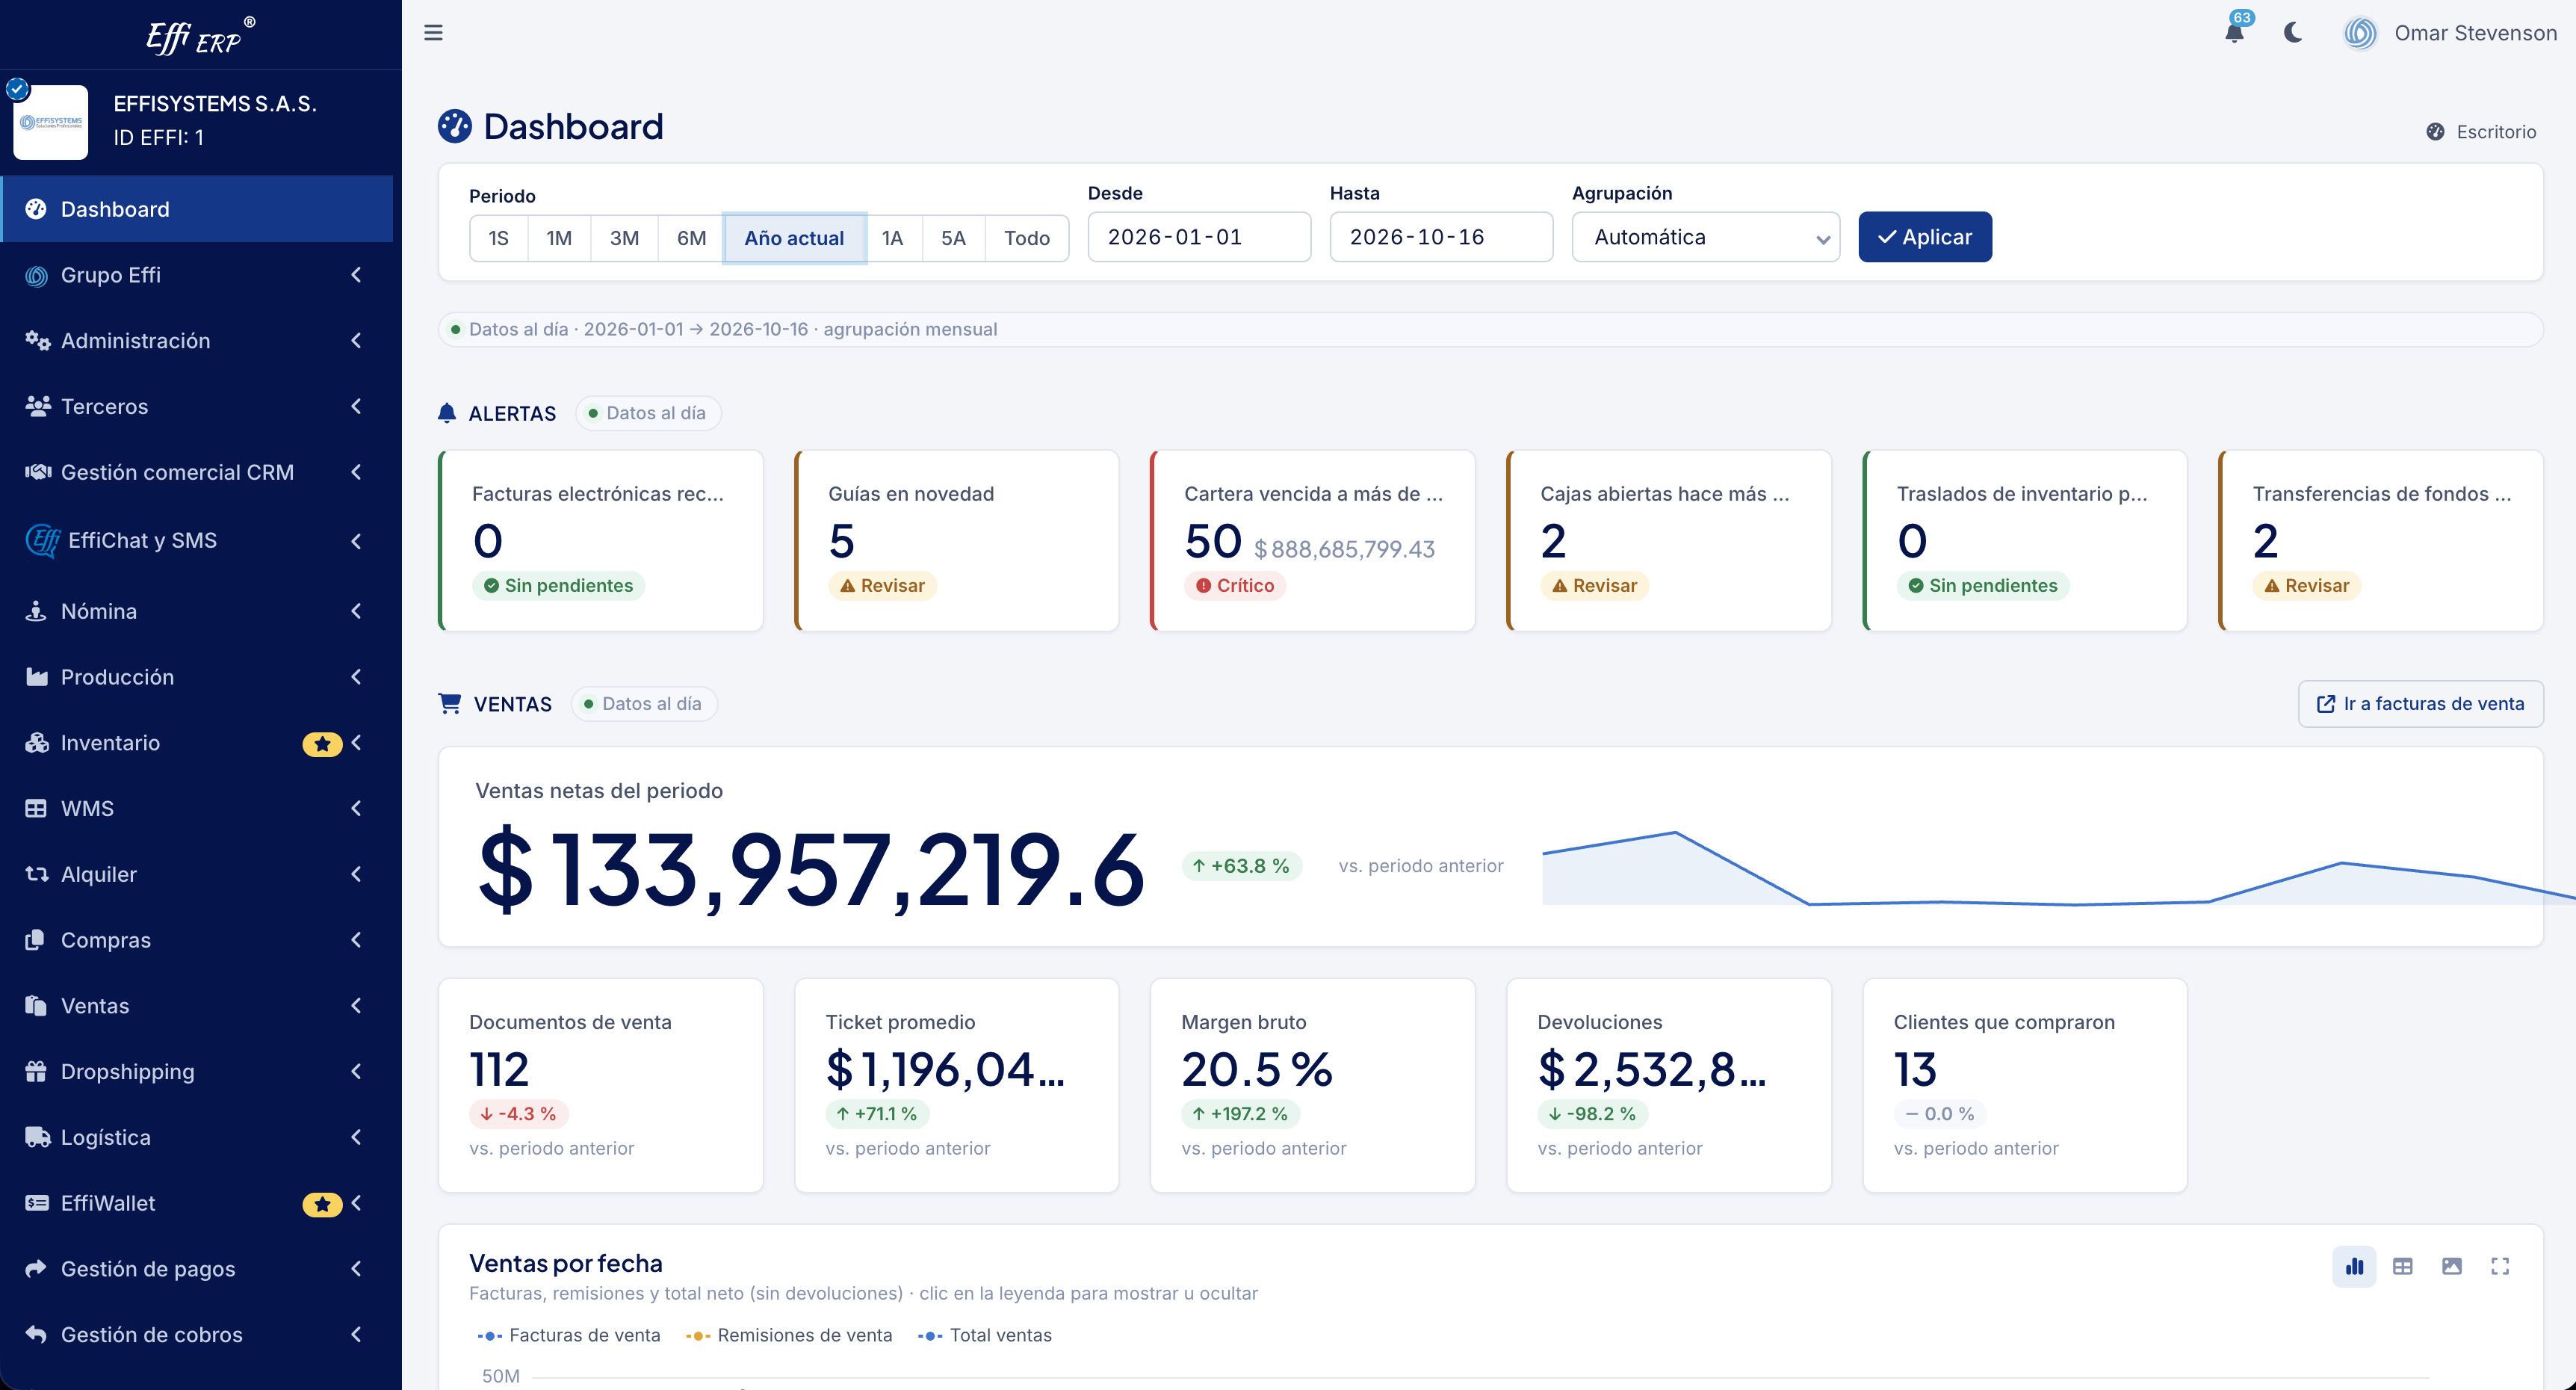Expand Gestión comercial CRM menu
The image size is (2576, 1390).
196,473
